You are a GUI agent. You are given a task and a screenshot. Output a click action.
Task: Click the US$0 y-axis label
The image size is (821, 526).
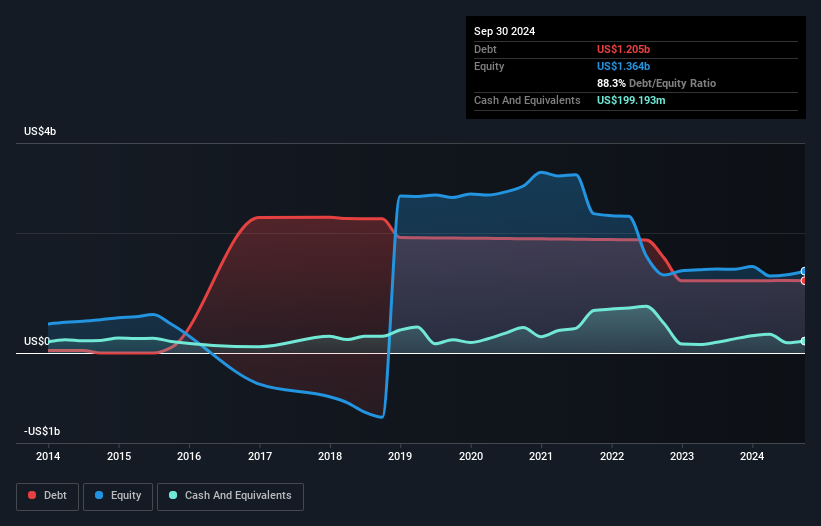[x=37, y=341]
